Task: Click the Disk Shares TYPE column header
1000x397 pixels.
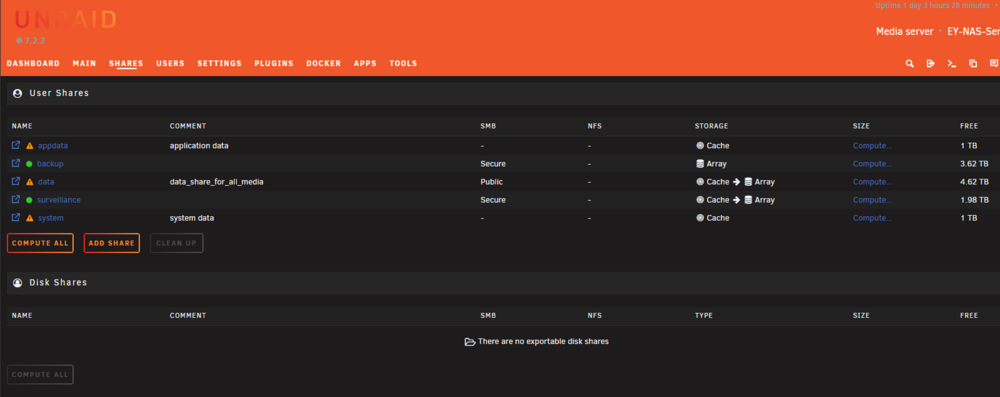Action: tap(703, 315)
